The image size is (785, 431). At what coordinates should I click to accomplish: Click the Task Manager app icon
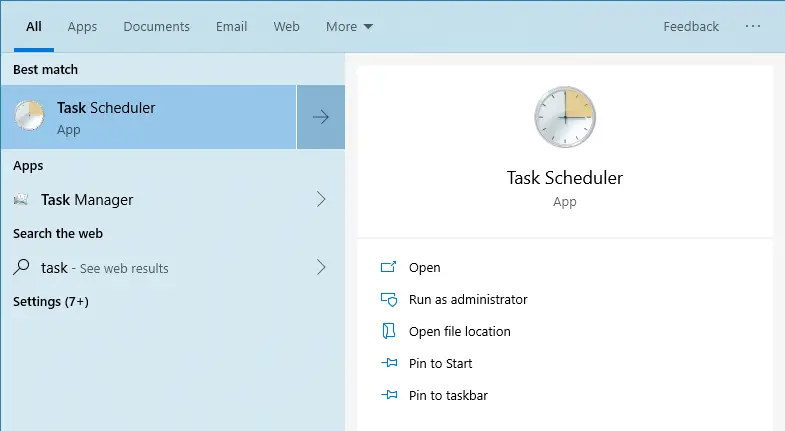click(x=21, y=200)
